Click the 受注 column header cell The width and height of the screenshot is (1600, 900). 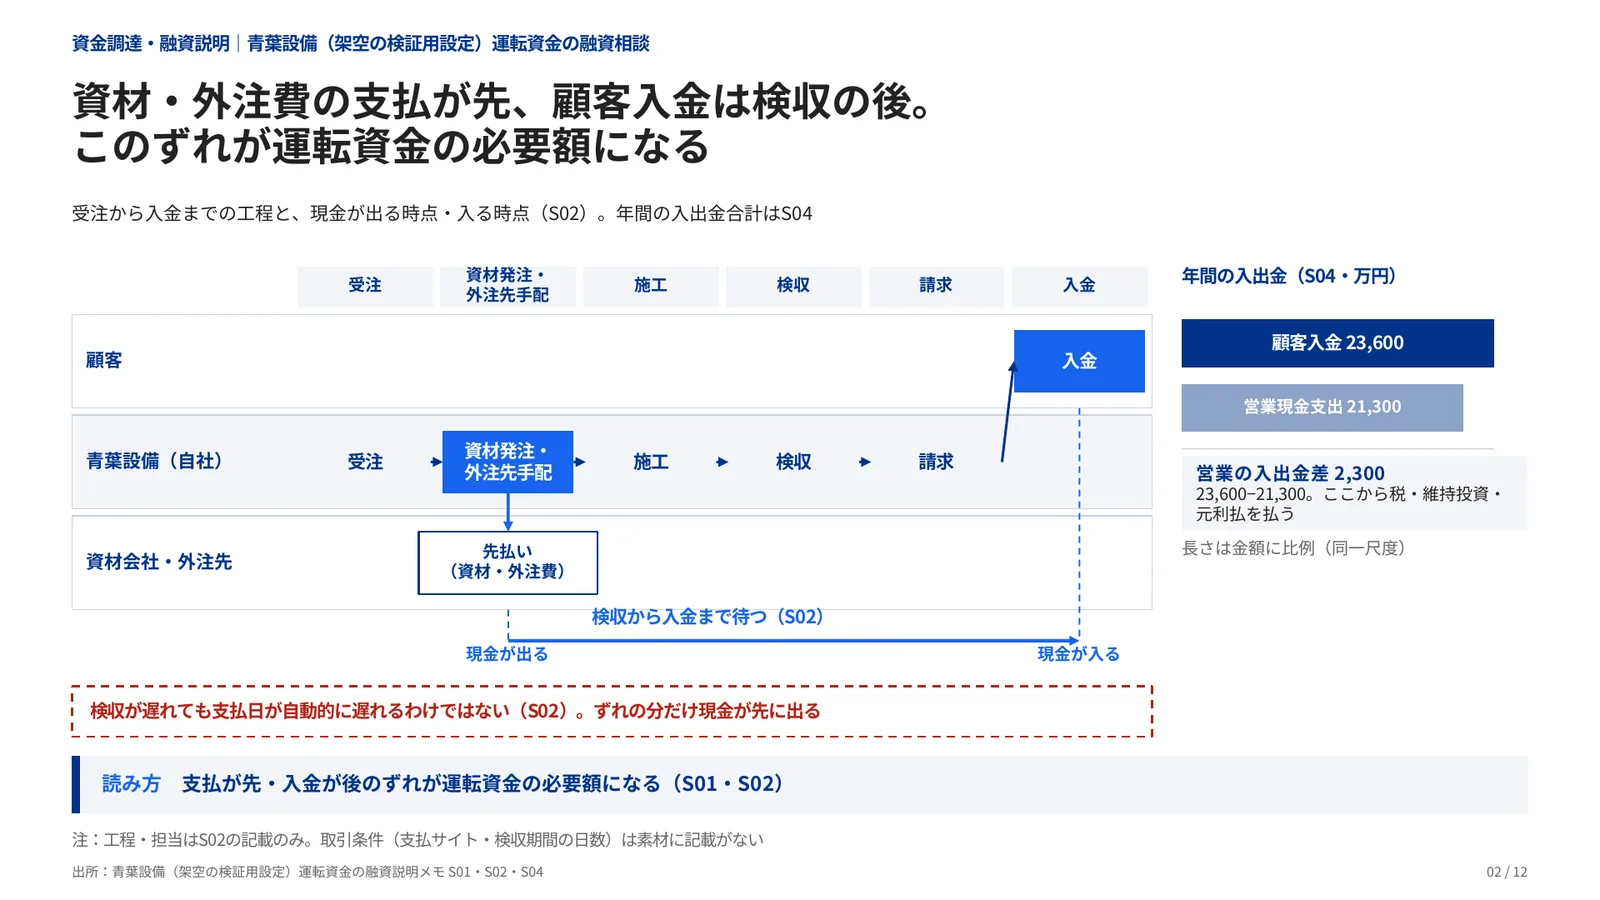point(365,286)
